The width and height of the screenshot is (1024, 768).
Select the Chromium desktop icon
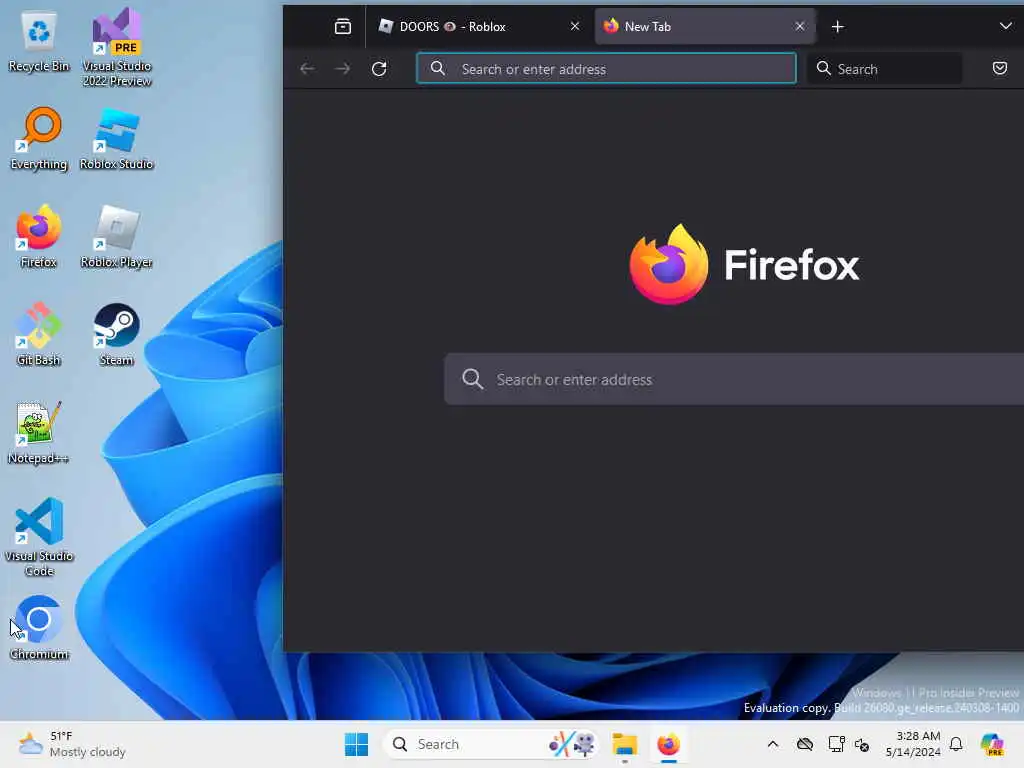39,628
